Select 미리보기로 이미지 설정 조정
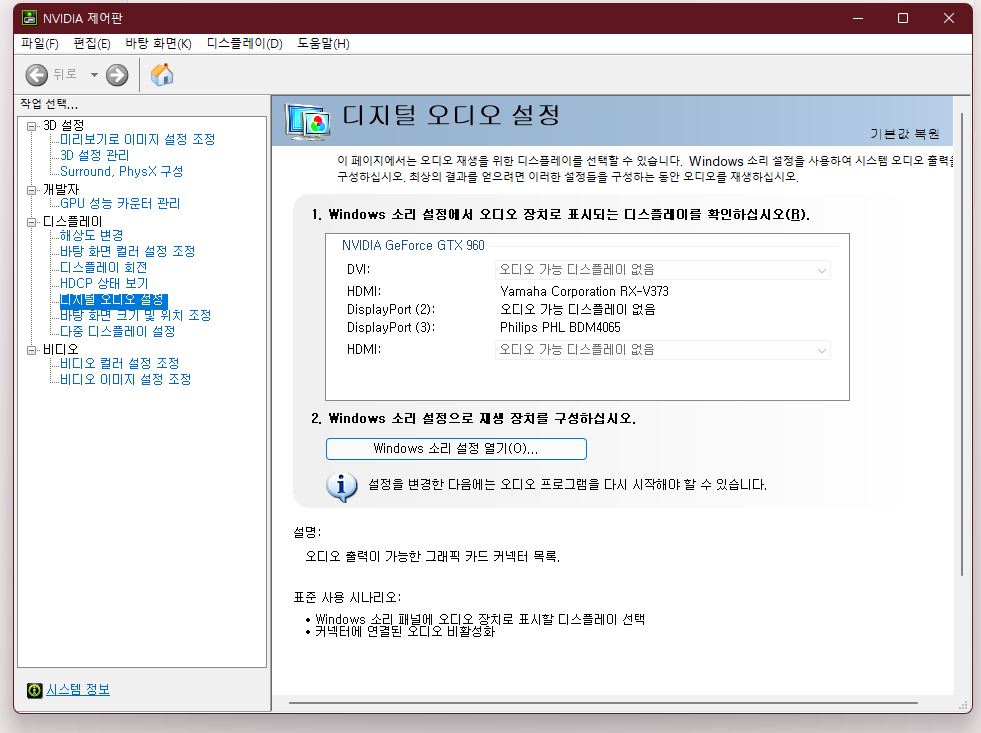This screenshot has width=981, height=733. coord(138,139)
